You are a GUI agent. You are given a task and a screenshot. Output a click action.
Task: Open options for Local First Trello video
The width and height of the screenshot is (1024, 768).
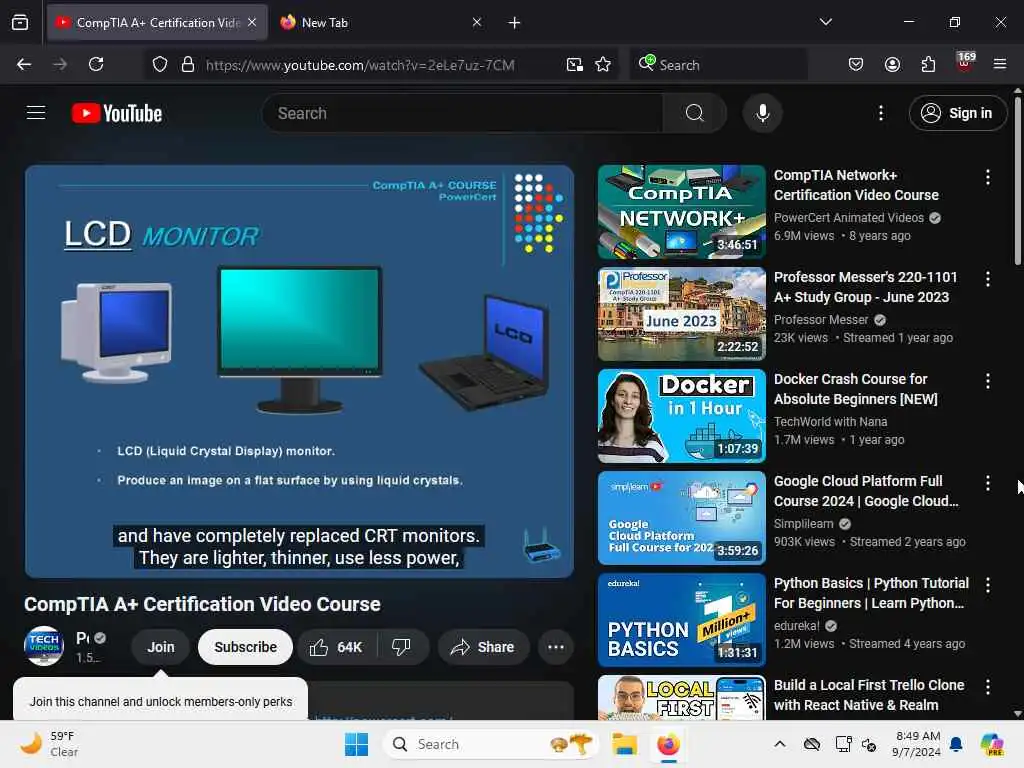(987, 687)
